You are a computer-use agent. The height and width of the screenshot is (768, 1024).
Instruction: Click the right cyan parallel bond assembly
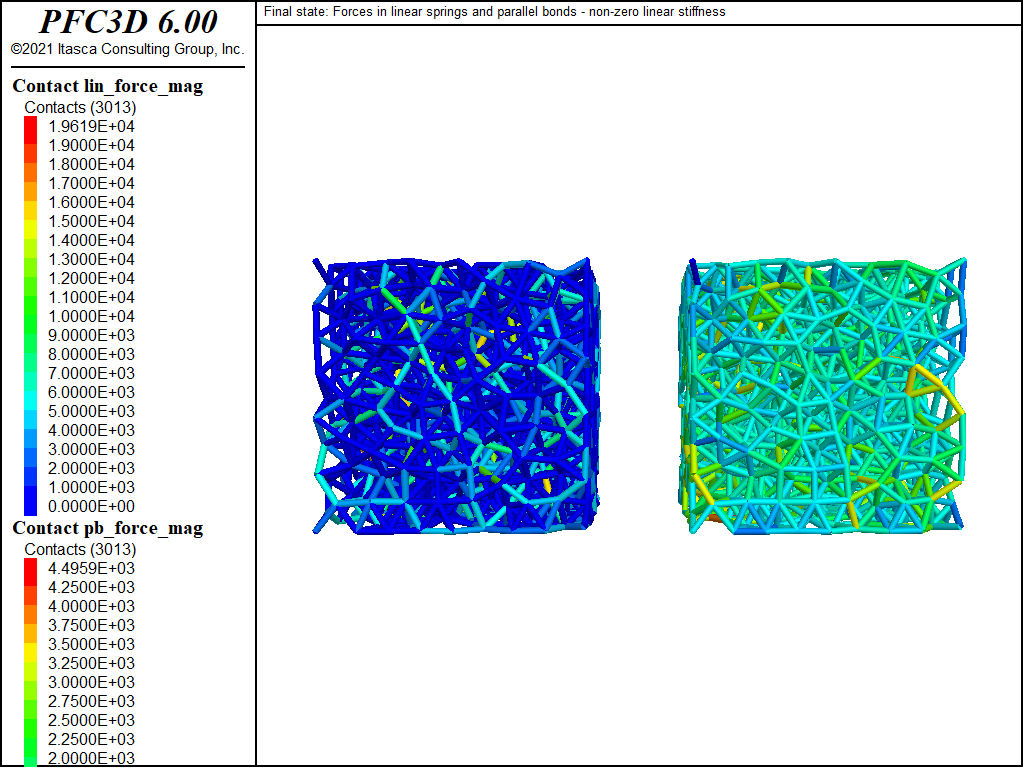tap(825, 396)
